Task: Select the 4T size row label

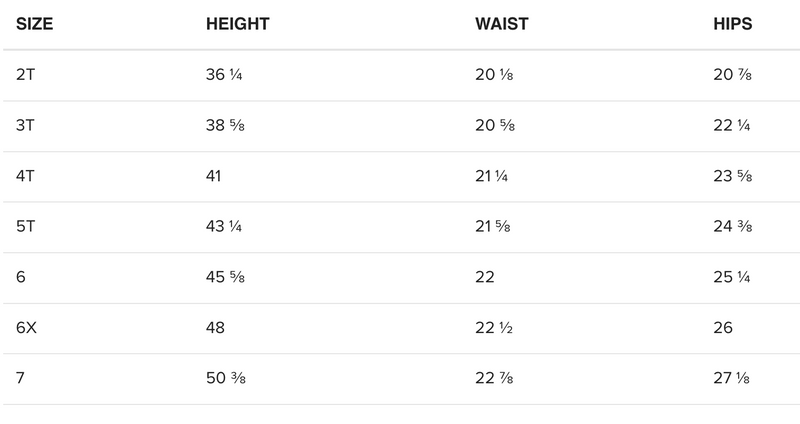Action: [x=26, y=176]
